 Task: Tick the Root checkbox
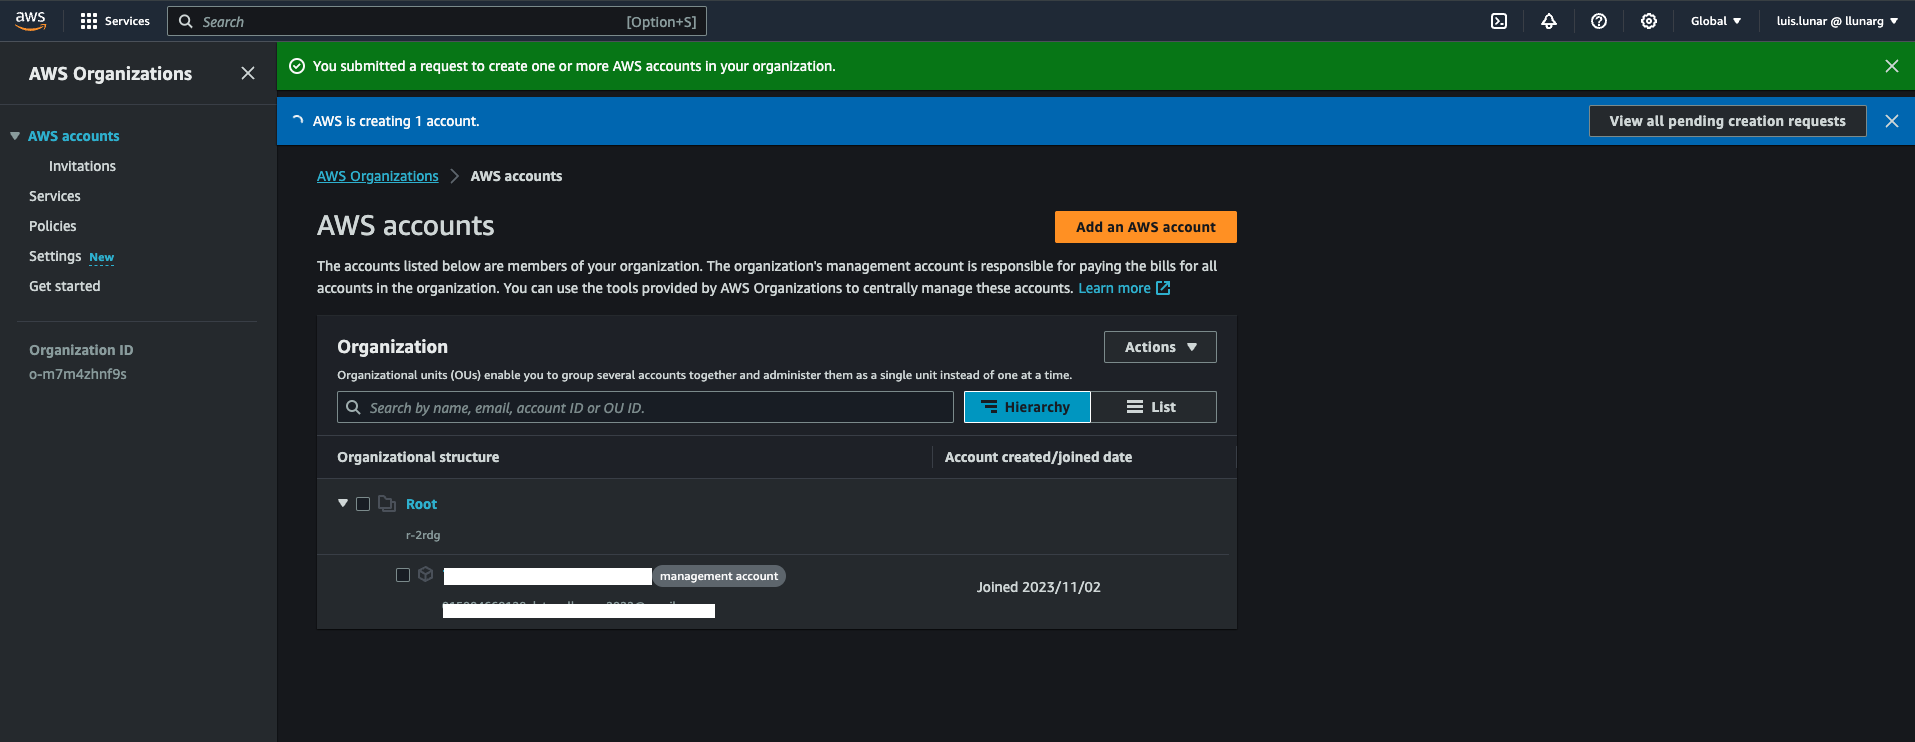(363, 504)
